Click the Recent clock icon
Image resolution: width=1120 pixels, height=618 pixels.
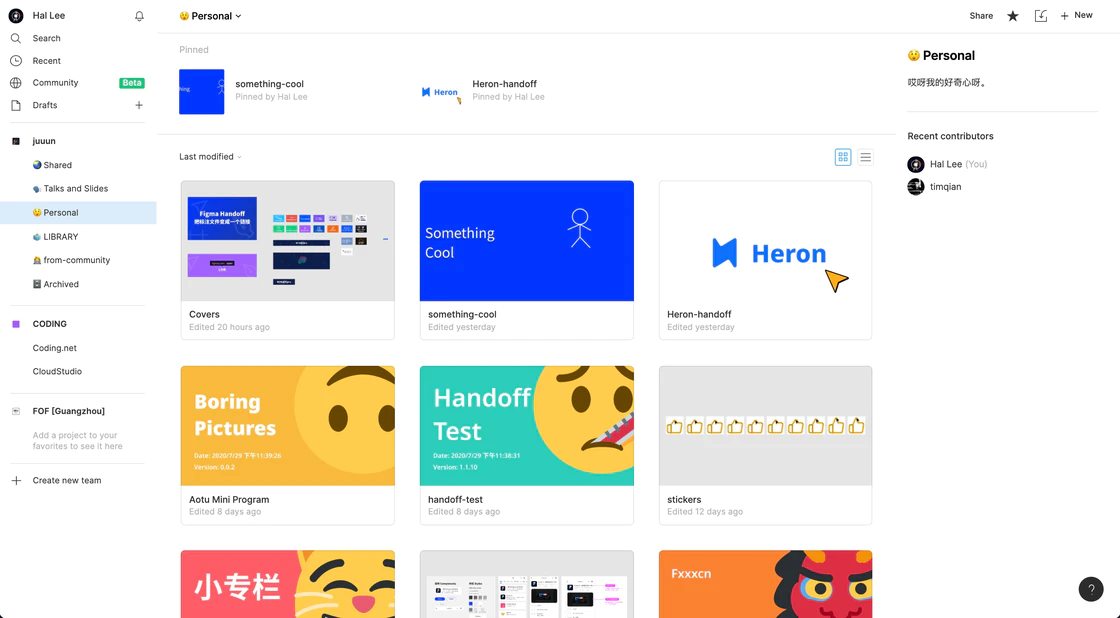click(x=16, y=61)
